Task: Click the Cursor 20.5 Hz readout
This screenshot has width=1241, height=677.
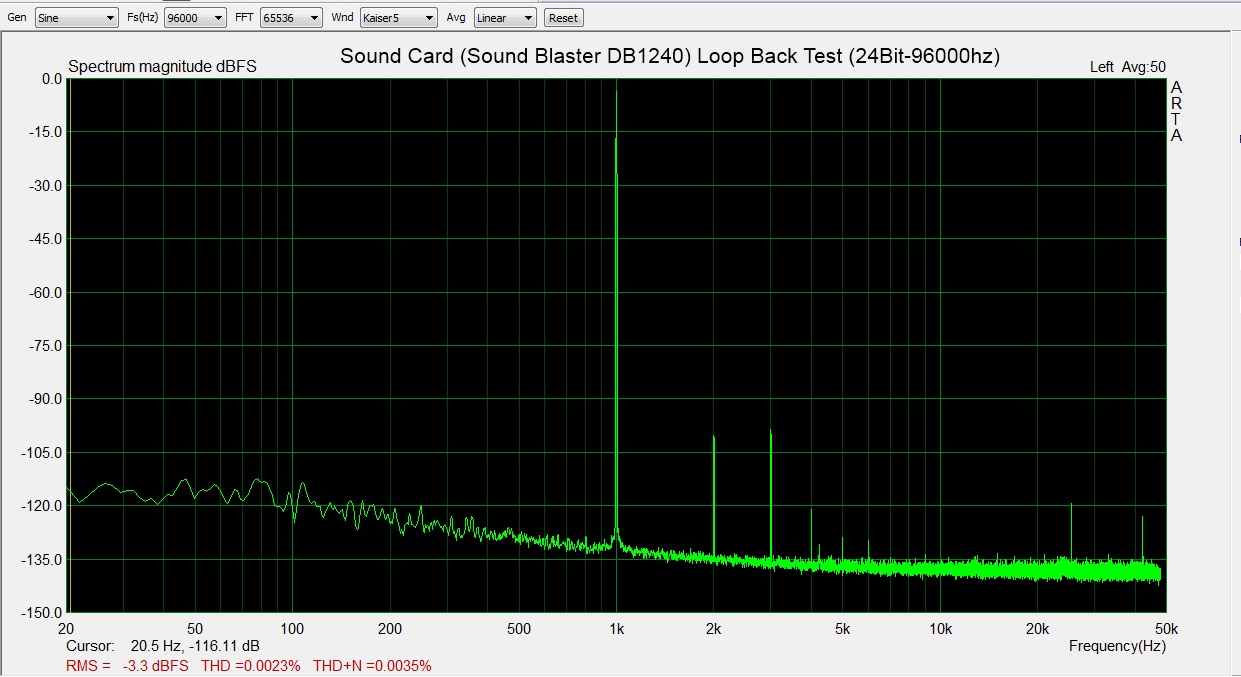Action: (x=163, y=646)
